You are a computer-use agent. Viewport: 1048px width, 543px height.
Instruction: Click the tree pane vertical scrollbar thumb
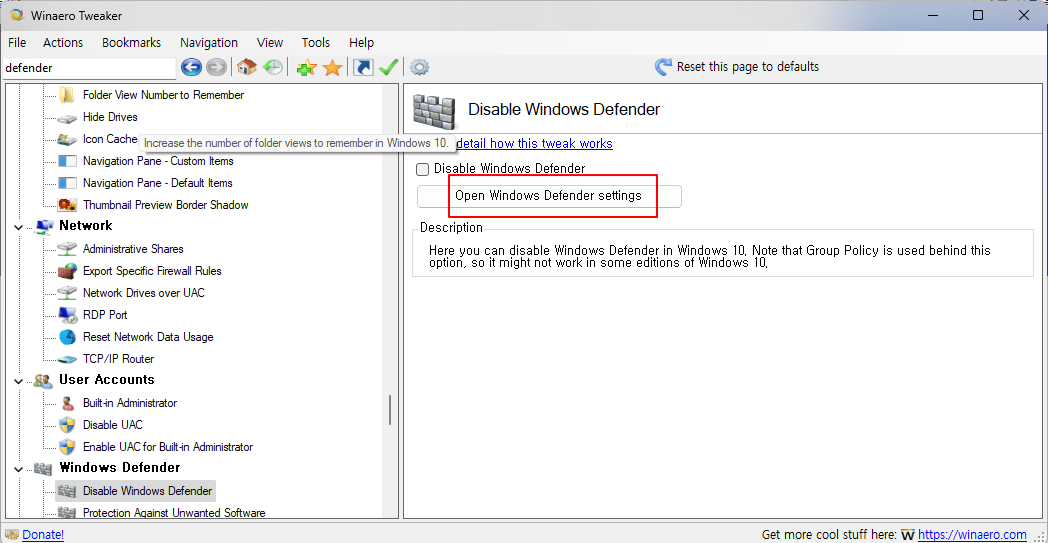point(390,410)
